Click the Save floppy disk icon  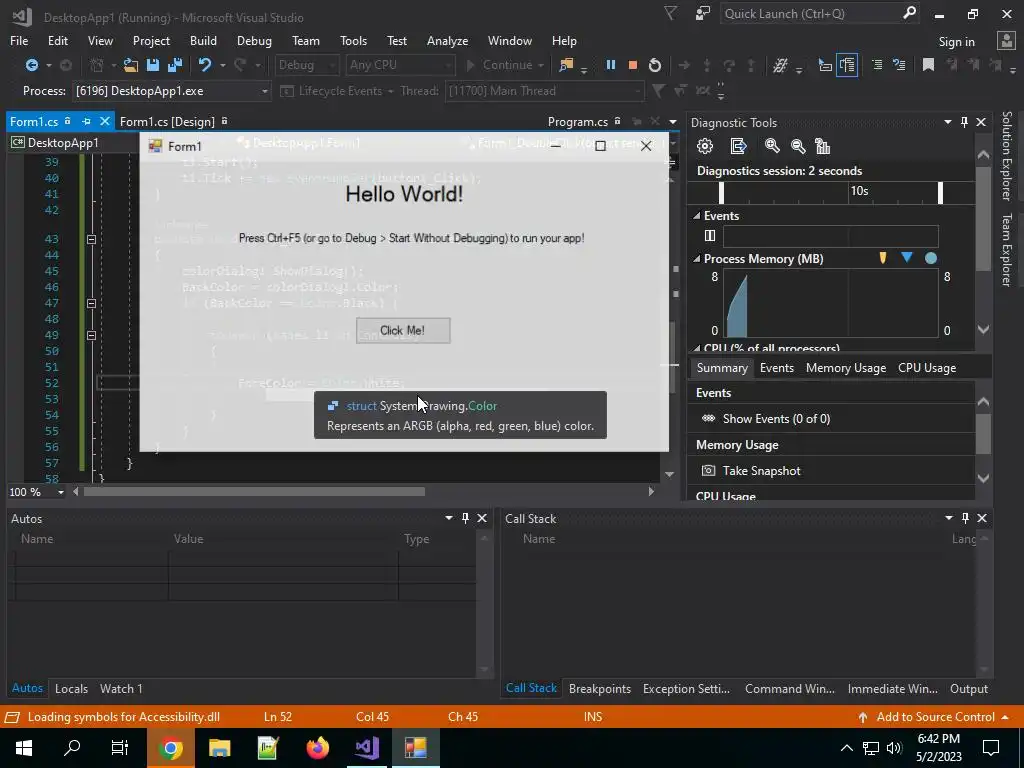coord(153,65)
